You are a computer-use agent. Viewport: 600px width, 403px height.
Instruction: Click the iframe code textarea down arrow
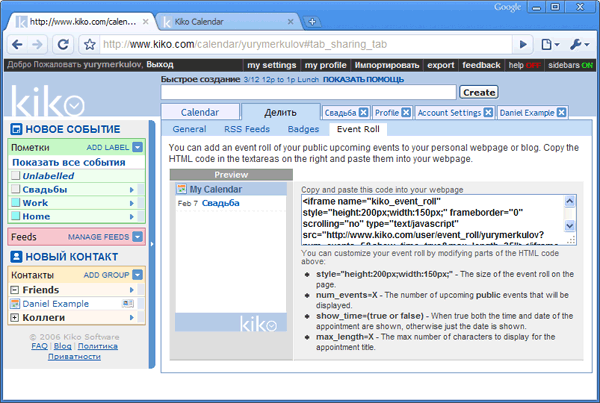pyautogui.click(x=569, y=226)
